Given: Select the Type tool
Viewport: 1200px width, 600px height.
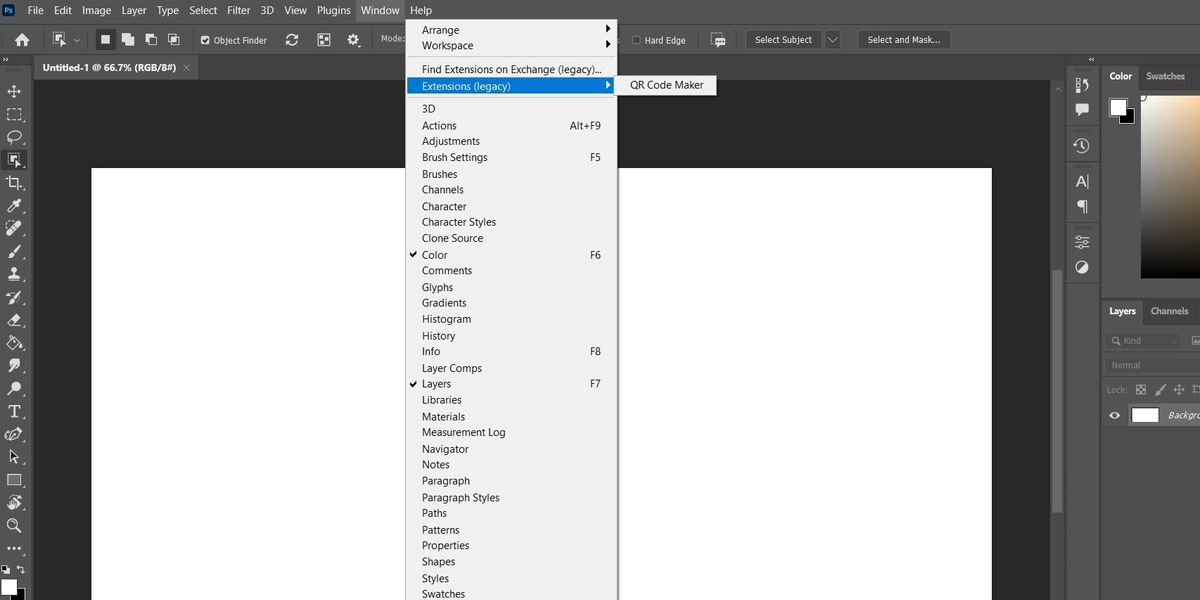Looking at the screenshot, I should (x=14, y=411).
